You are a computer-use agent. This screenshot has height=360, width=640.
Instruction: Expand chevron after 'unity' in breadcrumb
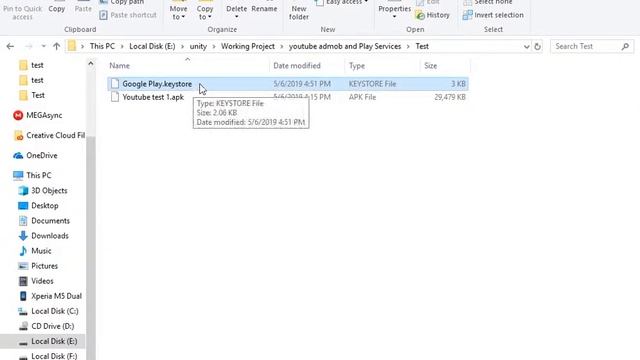[214, 47]
